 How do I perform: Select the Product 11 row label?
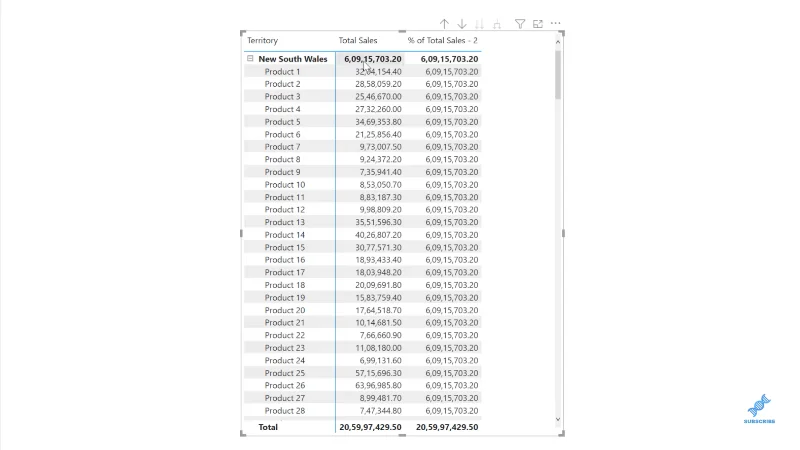coord(285,197)
